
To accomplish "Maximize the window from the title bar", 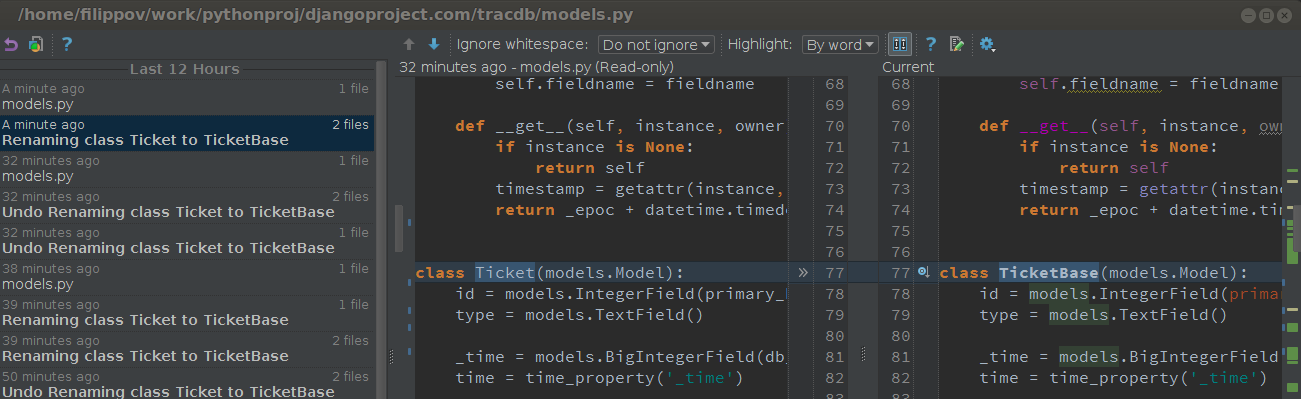I will click(1266, 14).
